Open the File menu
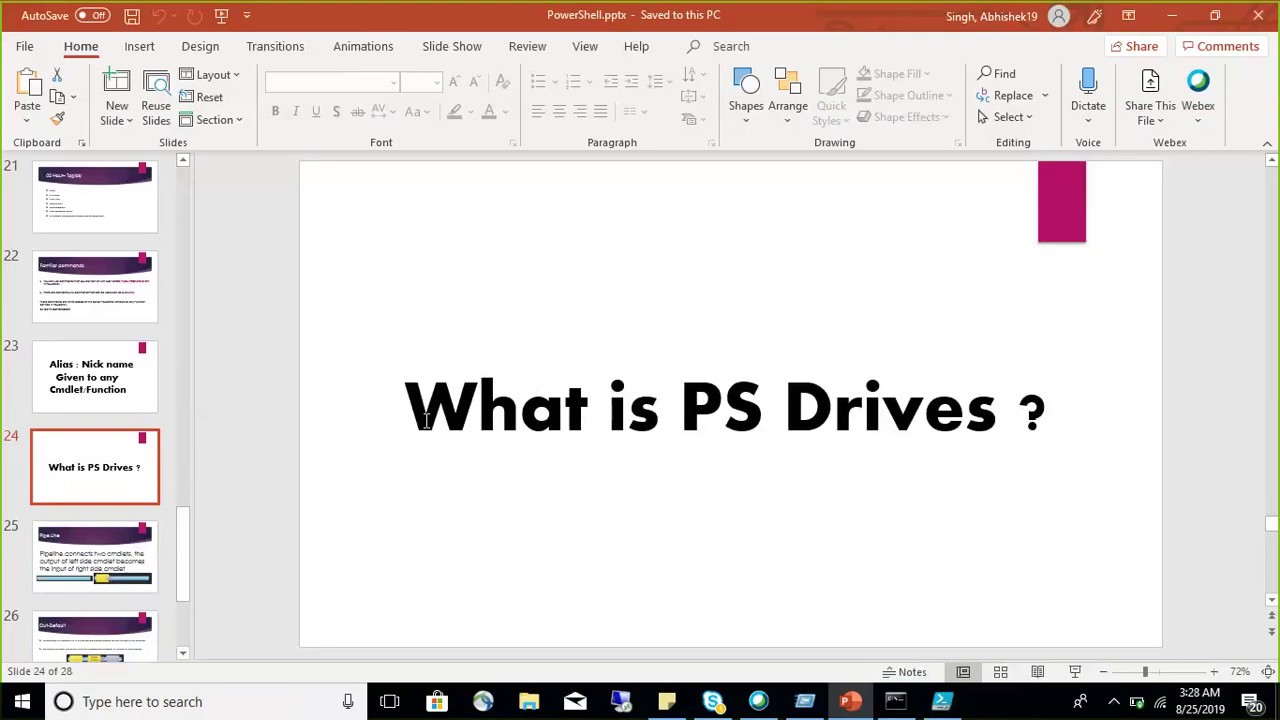The width and height of the screenshot is (1280, 720). pos(24,46)
